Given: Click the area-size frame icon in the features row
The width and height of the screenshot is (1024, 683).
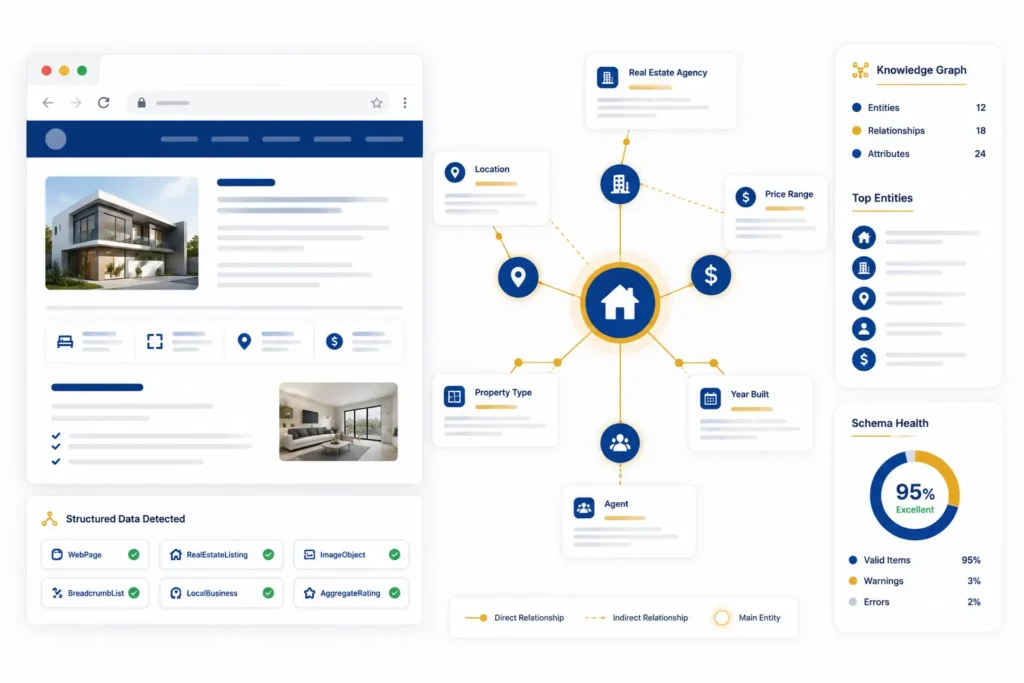Looking at the screenshot, I should [x=155, y=341].
